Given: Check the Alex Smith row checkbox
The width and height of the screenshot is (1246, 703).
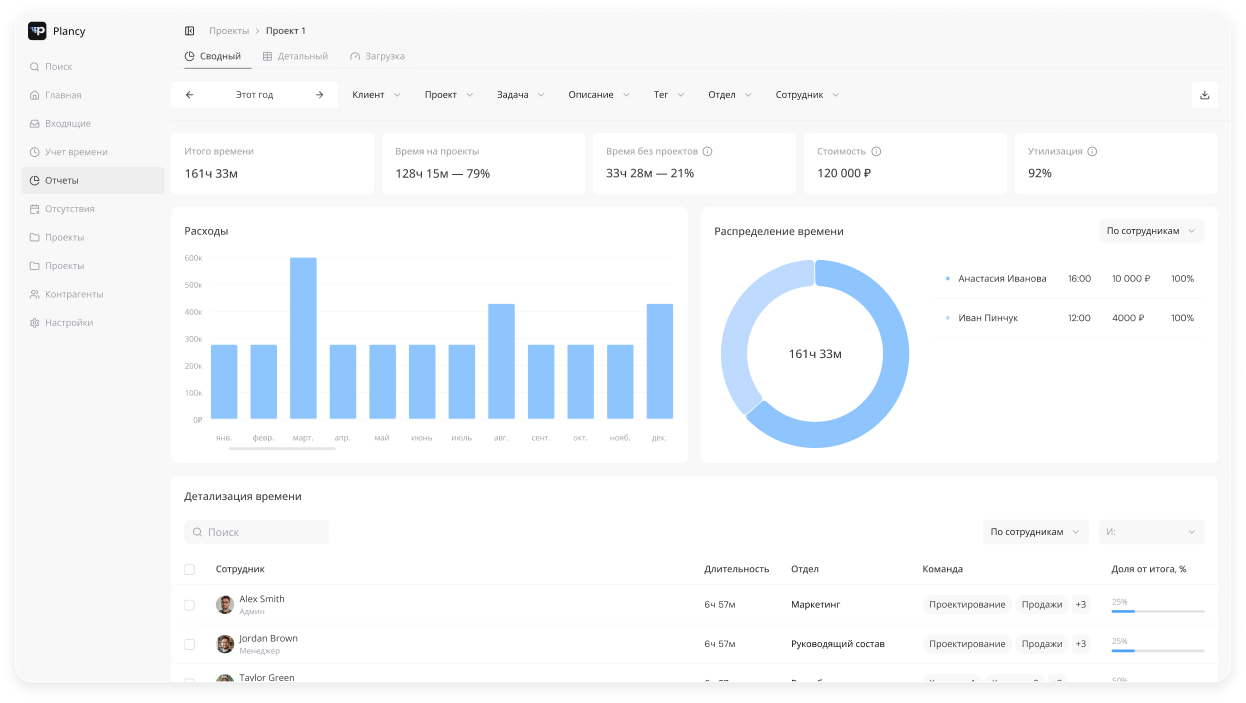Looking at the screenshot, I should (x=190, y=605).
